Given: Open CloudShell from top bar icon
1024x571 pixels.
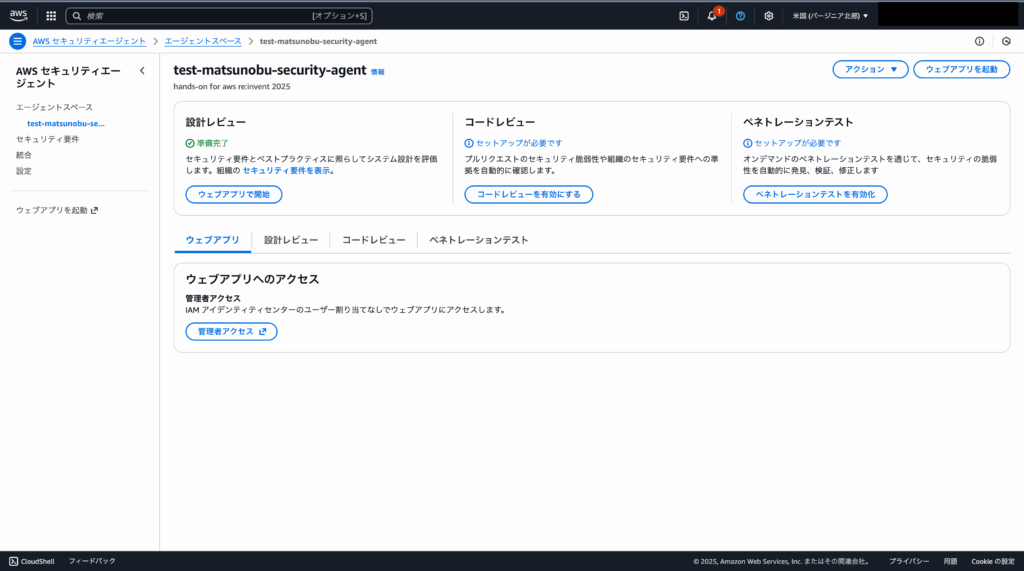Looking at the screenshot, I should coord(684,16).
